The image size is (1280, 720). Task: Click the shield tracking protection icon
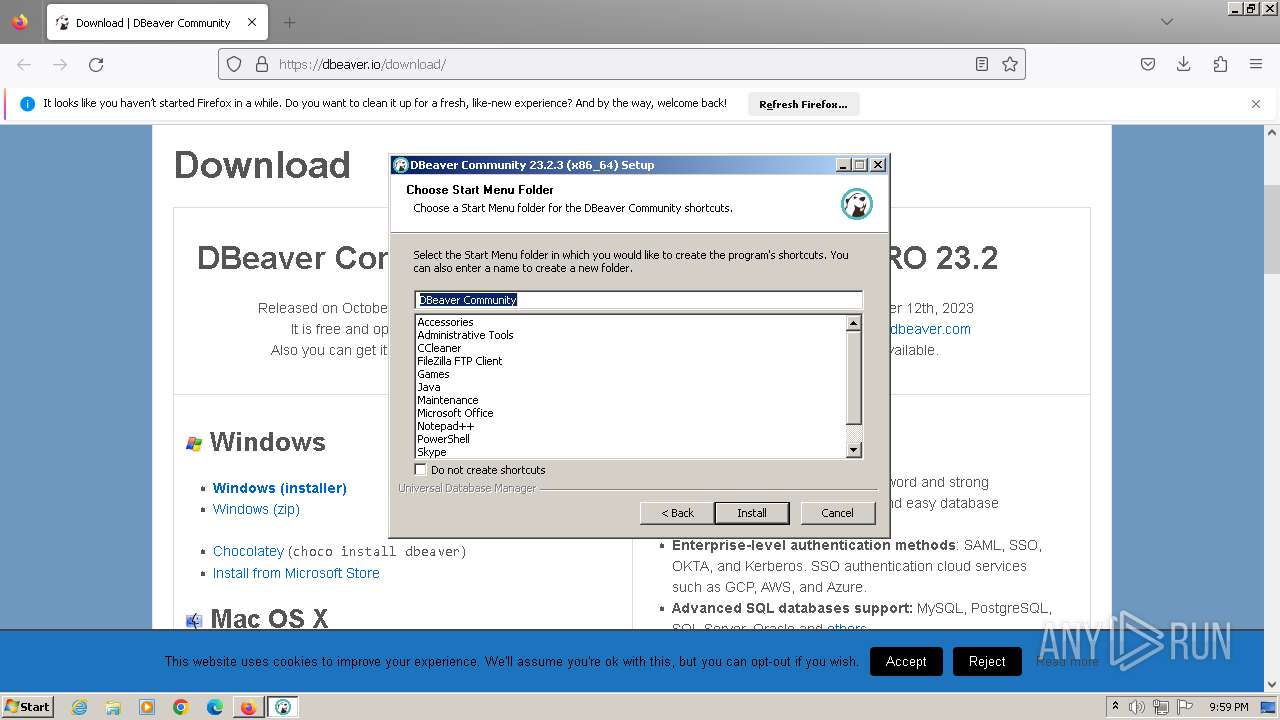point(234,64)
